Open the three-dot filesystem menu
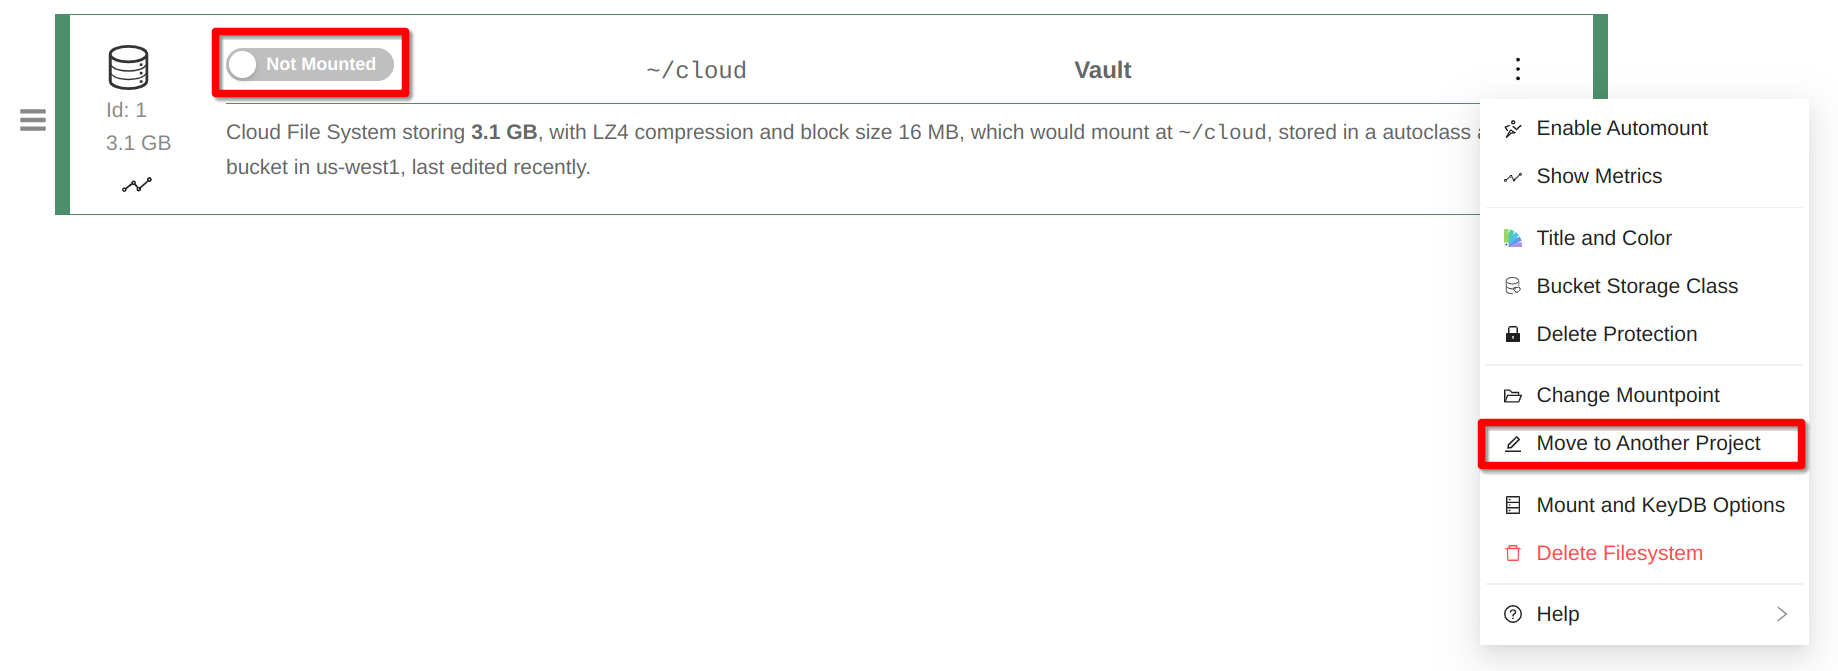The width and height of the screenshot is (1838, 671). 1517,69
